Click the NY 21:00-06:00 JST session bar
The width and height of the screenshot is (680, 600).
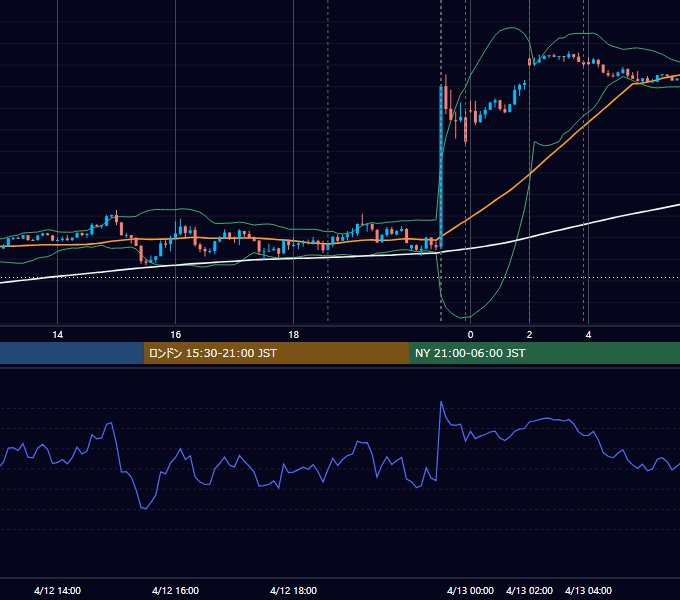coord(544,353)
